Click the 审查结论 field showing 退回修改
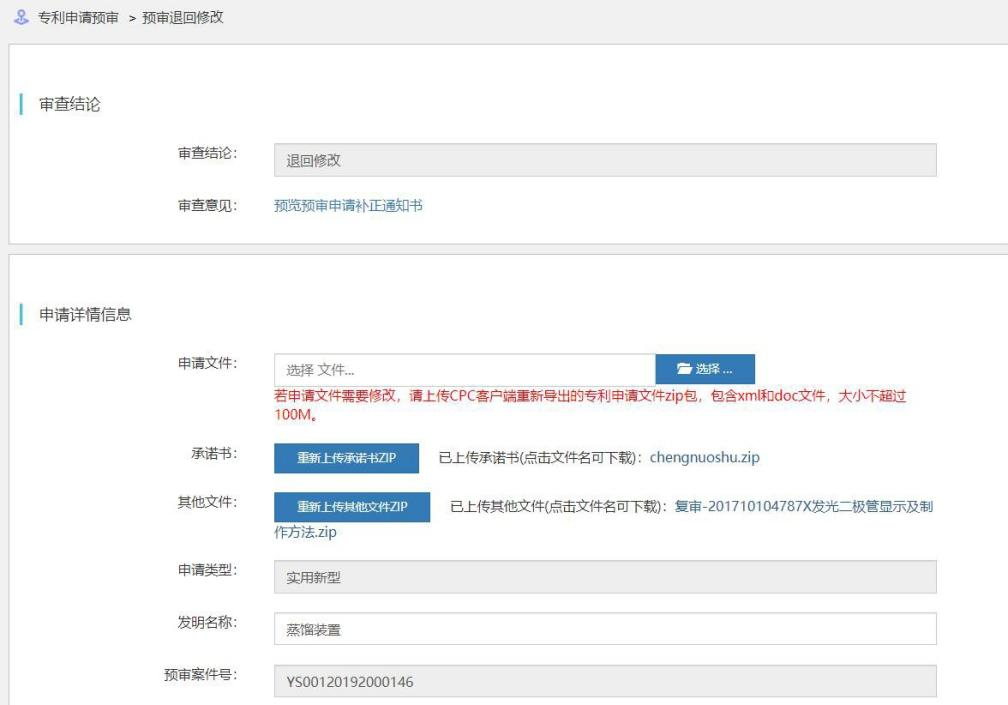The height and width of the screenshot is (705, 1008). 604,160
